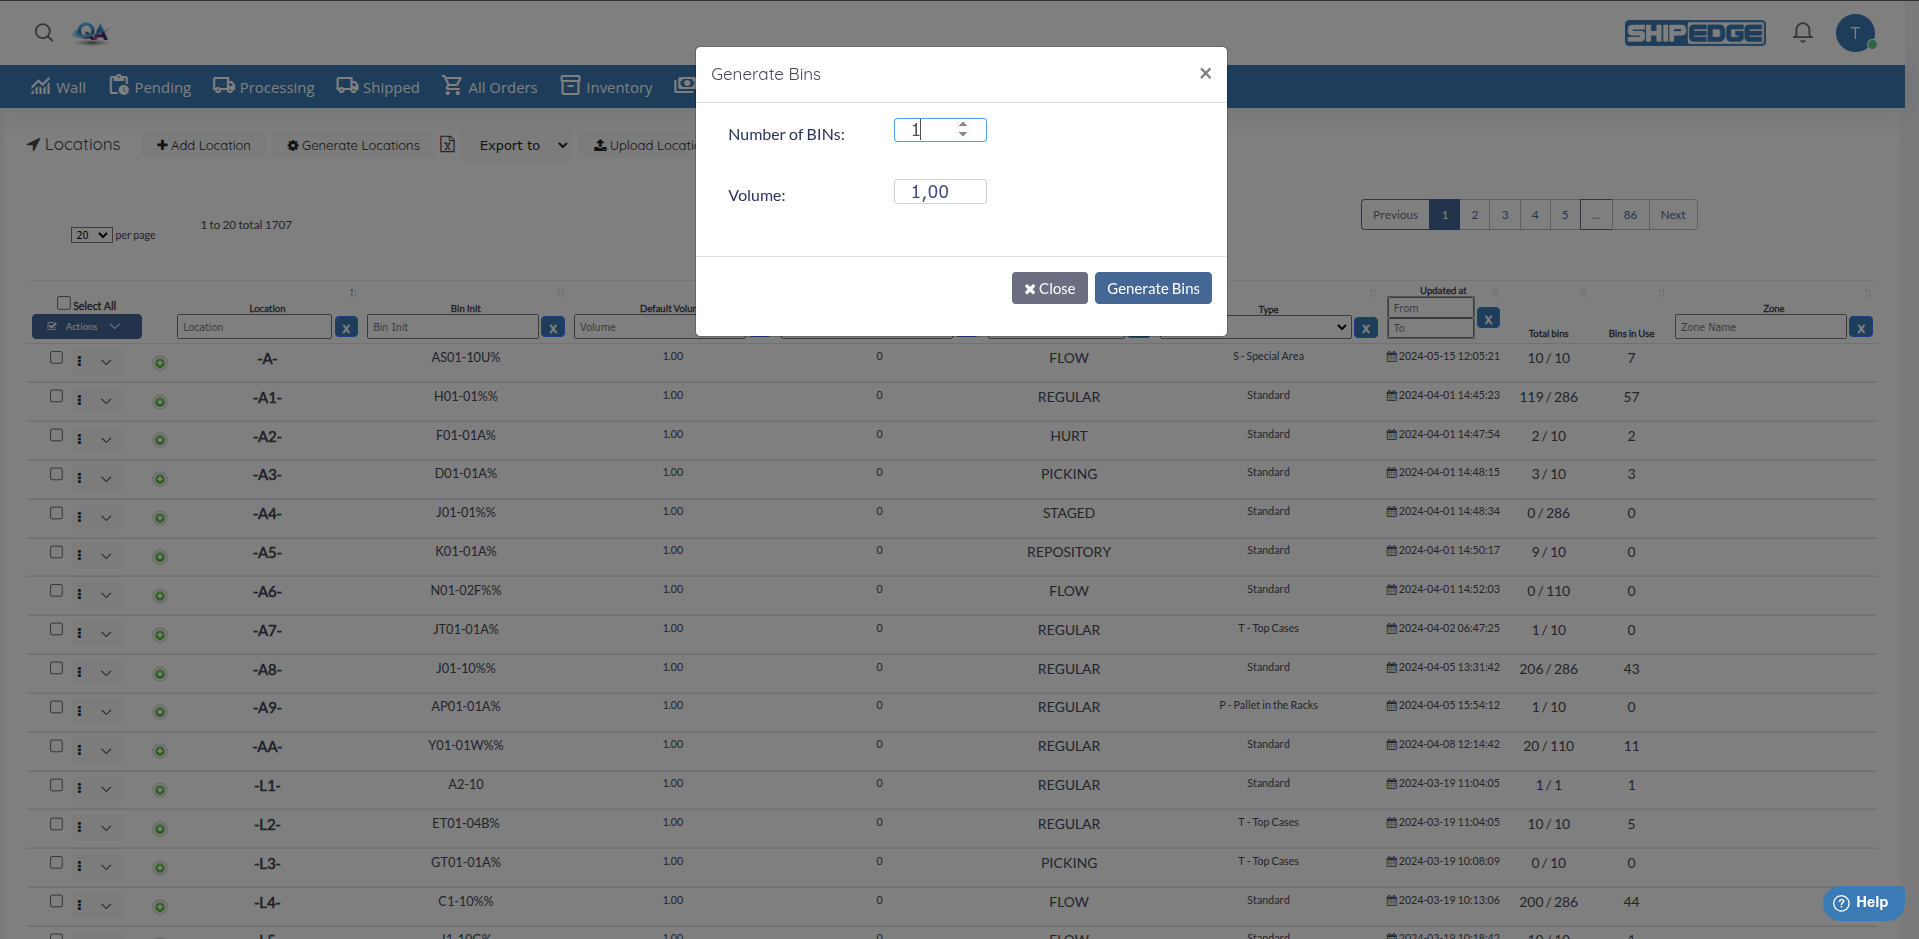Expand the Export to dropdown
The width and height of the screenshot is (1919, 939).
523,146
